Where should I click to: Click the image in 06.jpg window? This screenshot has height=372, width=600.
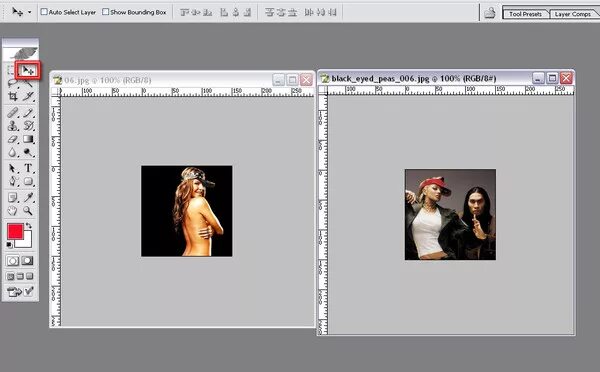pyautogui.click(x=187, y=211)
